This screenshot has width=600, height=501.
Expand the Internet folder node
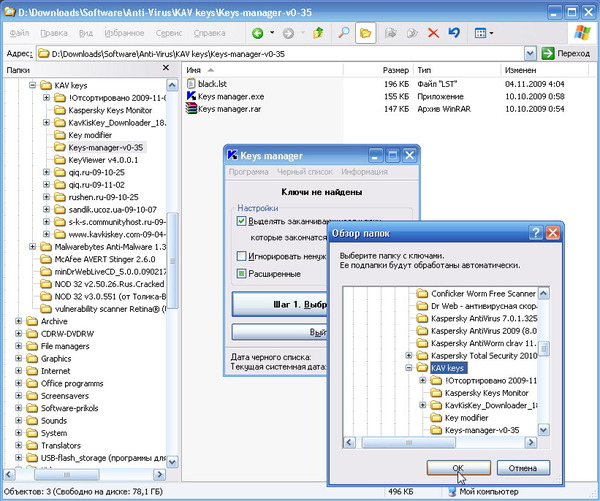click(x=18, y=370)
